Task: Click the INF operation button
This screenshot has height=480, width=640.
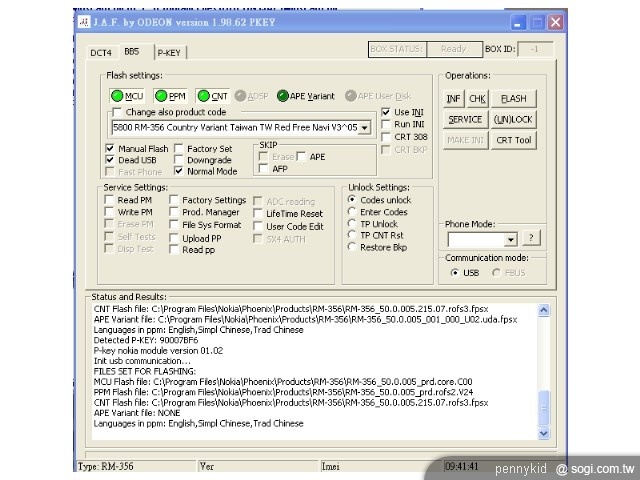Action: [x=453, y=99]
